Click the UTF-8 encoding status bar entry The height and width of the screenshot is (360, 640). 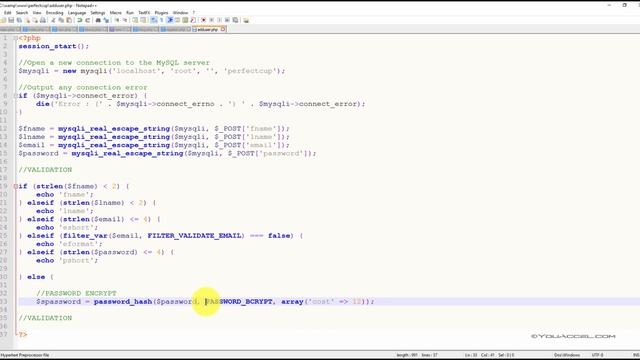pos(597,355)
